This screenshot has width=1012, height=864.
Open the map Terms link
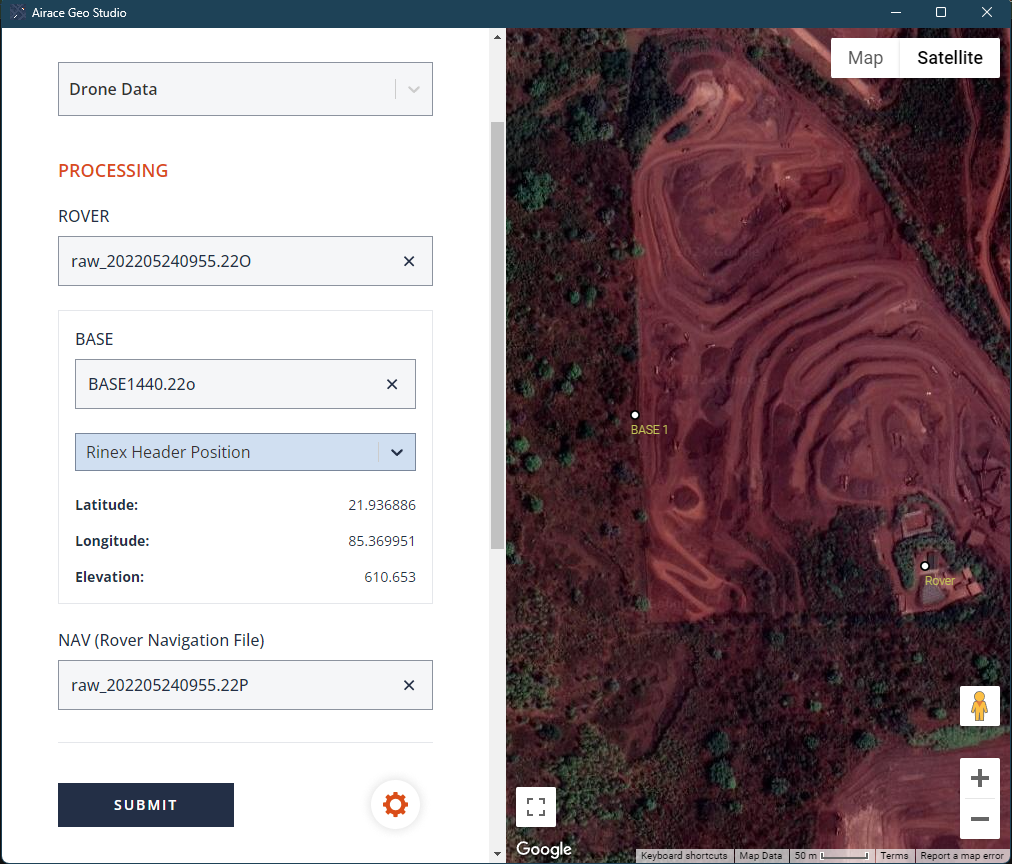pyautogui.click(x=894, y=856)
